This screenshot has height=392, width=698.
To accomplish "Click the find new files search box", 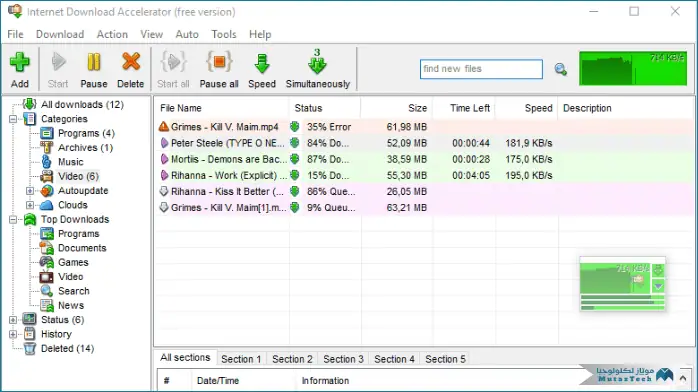I will 481,69.
